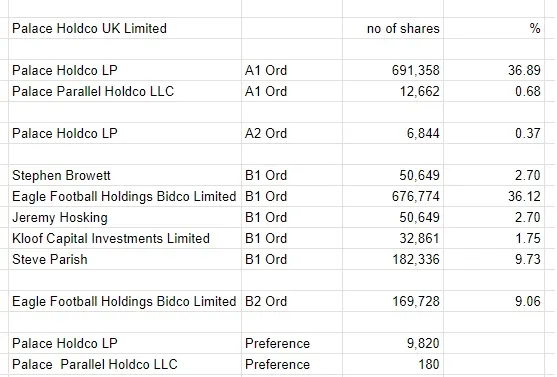
Task: Click the 182,336 shares cell
Action: click(393, 259)
